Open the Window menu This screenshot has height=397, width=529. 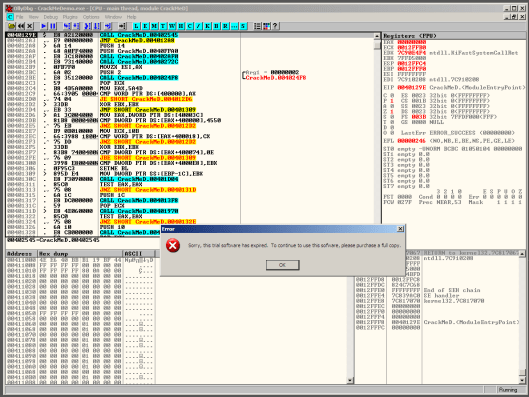click(113, 17)
